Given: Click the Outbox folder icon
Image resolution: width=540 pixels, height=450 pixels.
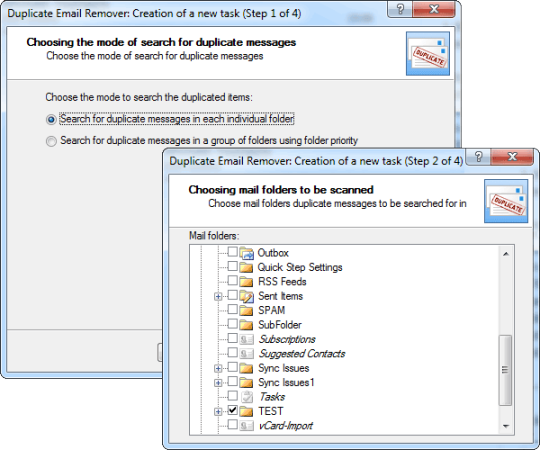Looking at the screenshot, I should point(247,253).
